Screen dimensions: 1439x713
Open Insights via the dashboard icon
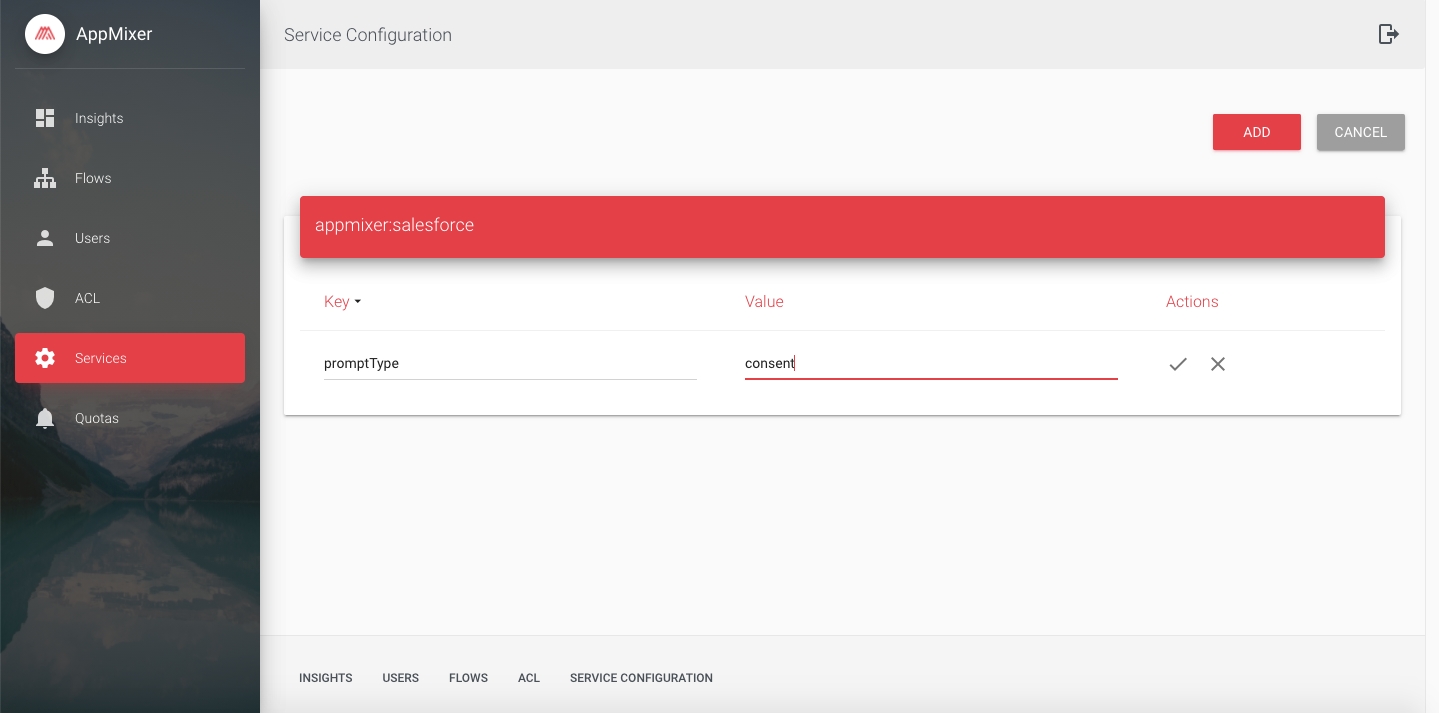(x=45, y=118)
